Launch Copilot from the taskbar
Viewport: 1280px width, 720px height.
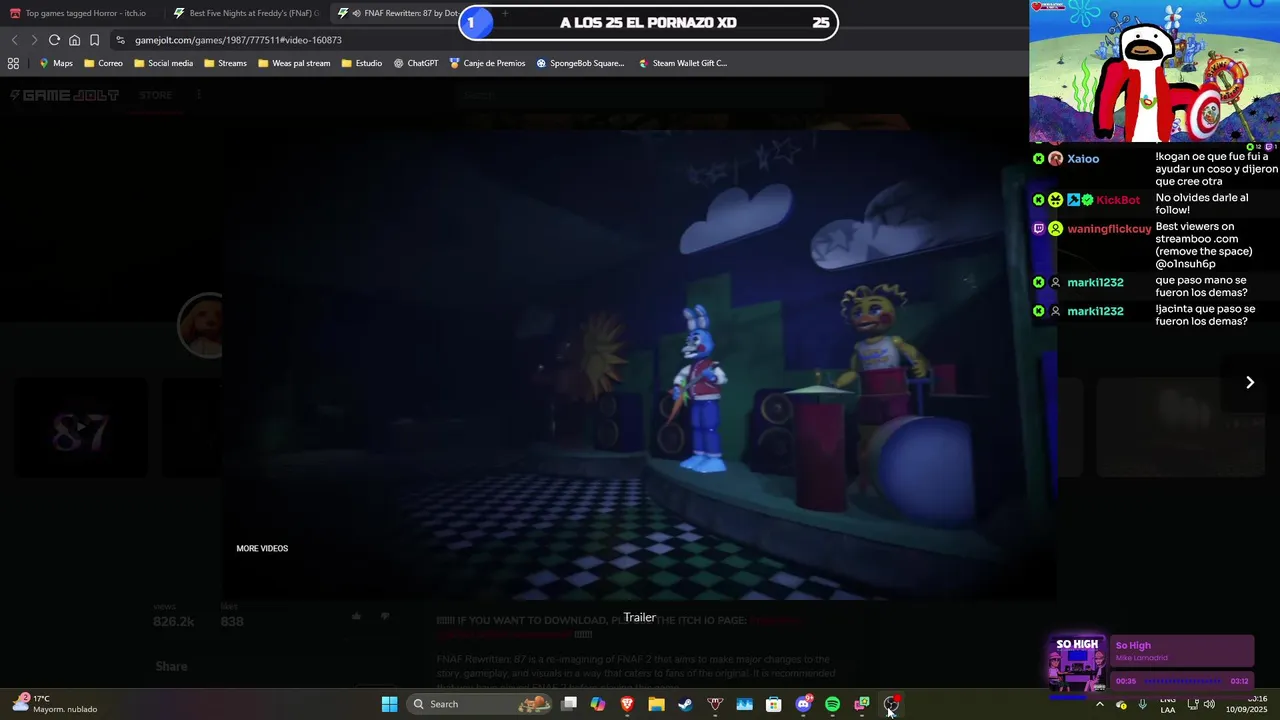[x=598, y=704]
